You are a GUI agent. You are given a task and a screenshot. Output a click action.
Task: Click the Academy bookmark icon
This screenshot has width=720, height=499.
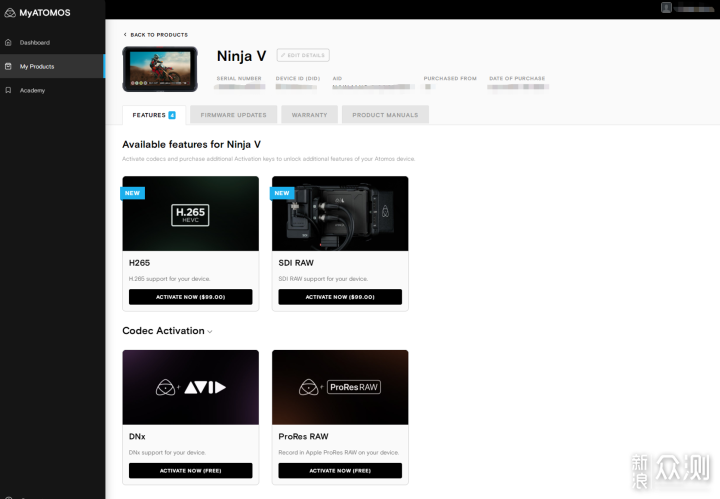(x=8, y=90)
